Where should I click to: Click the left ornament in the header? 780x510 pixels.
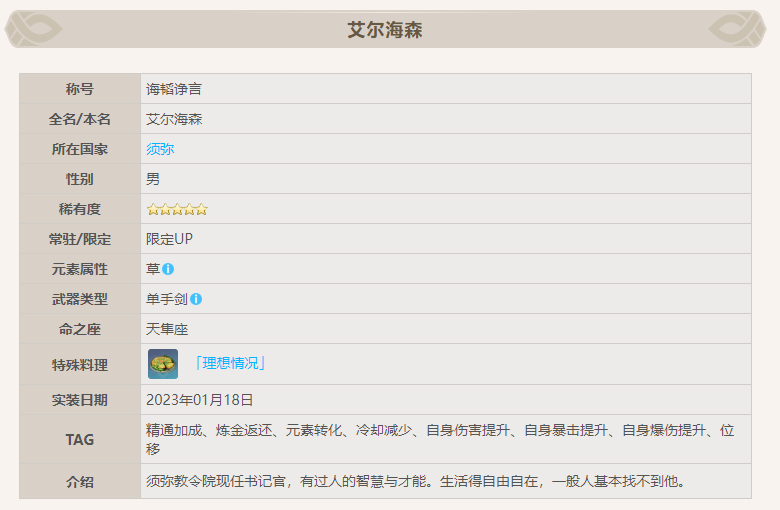[34, 29]
